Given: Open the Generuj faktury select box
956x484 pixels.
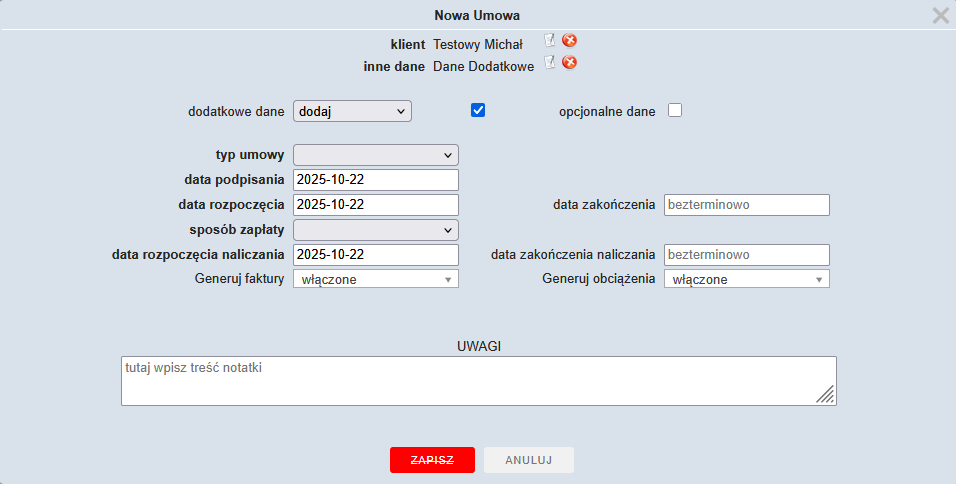Looking at the screenshot, I should click(375, 280).
